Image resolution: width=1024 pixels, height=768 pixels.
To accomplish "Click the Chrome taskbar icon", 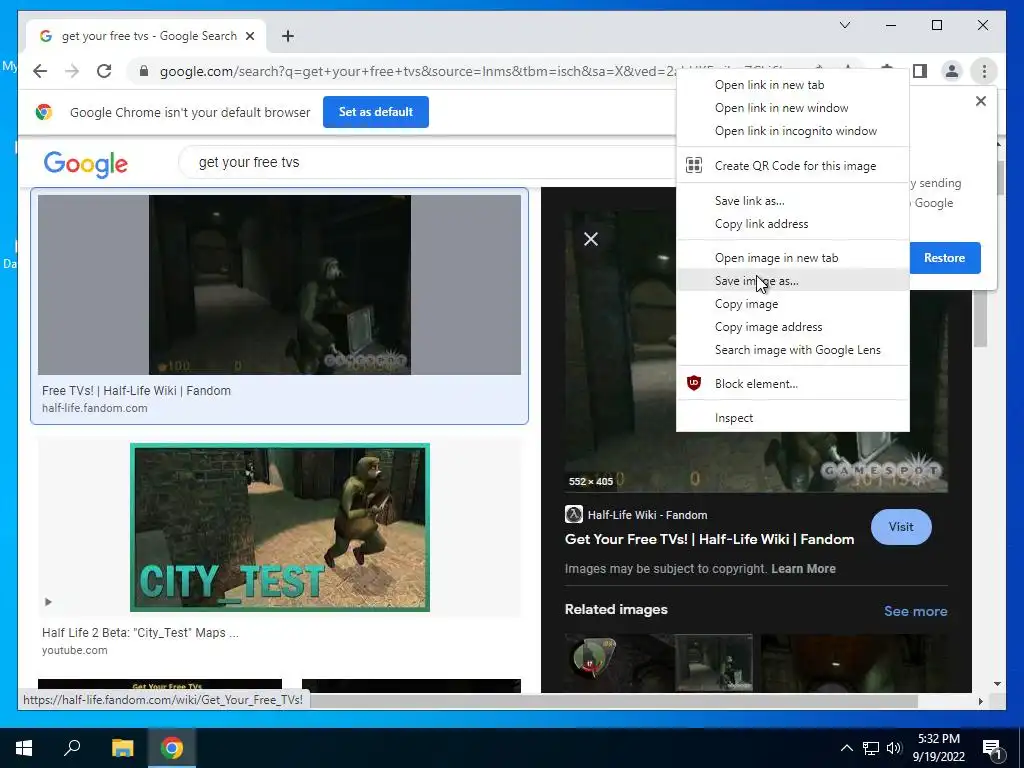I will click(172, 748).
